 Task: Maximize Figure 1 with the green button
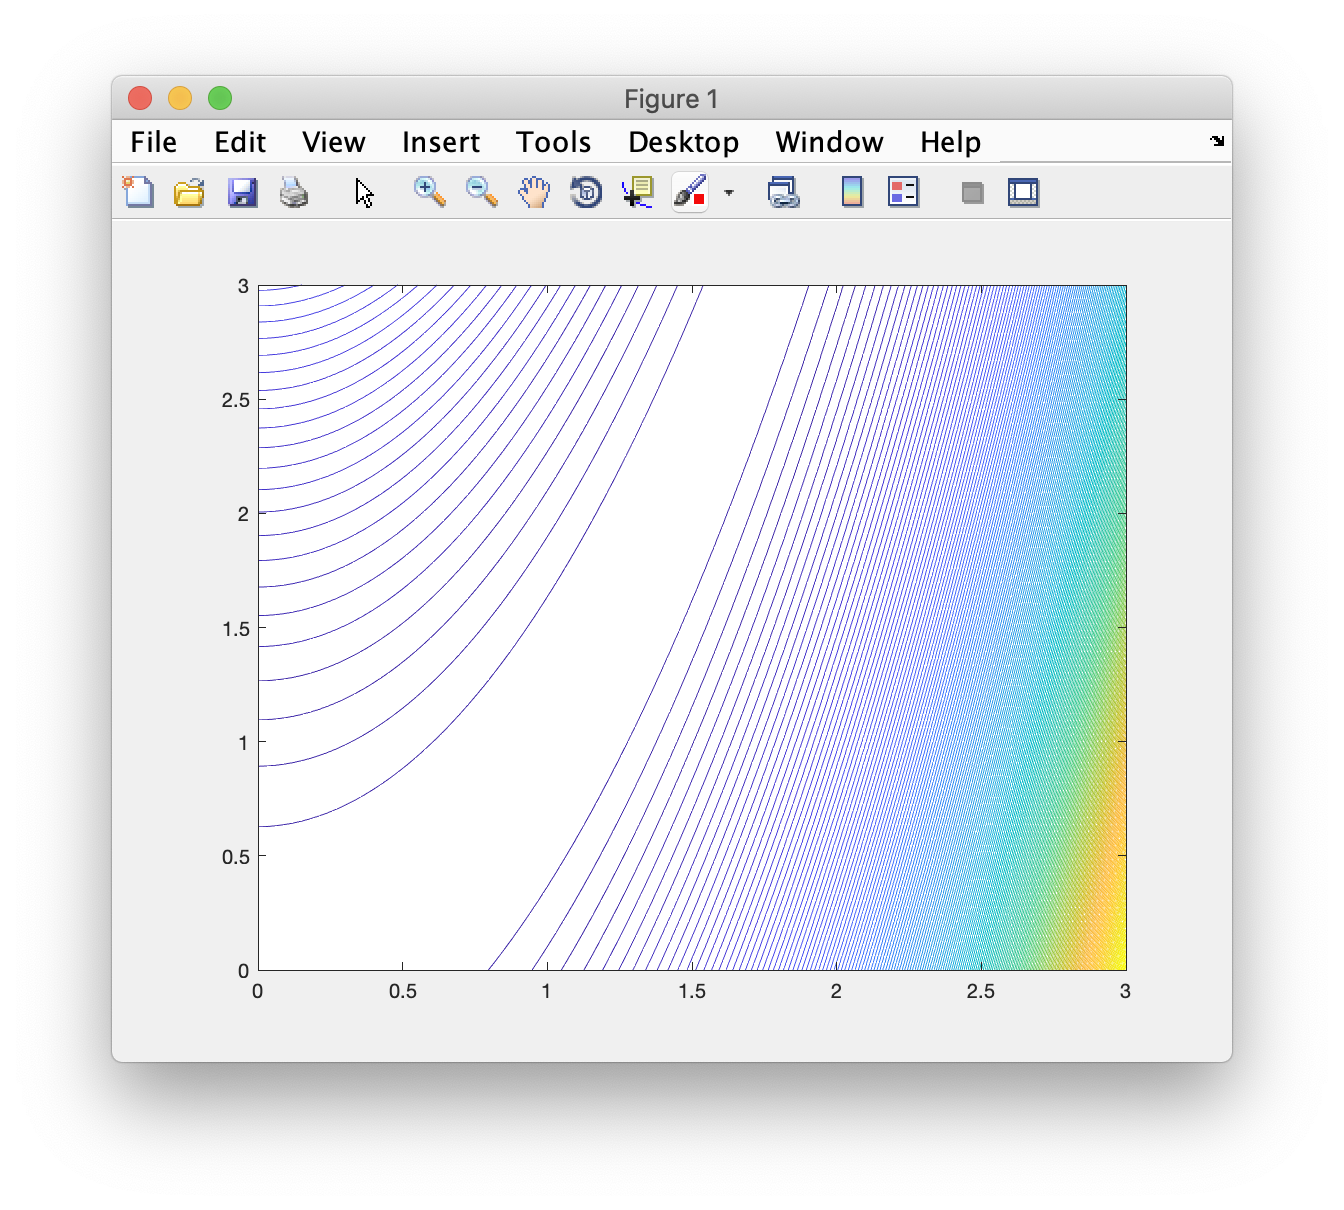(220, 98)
